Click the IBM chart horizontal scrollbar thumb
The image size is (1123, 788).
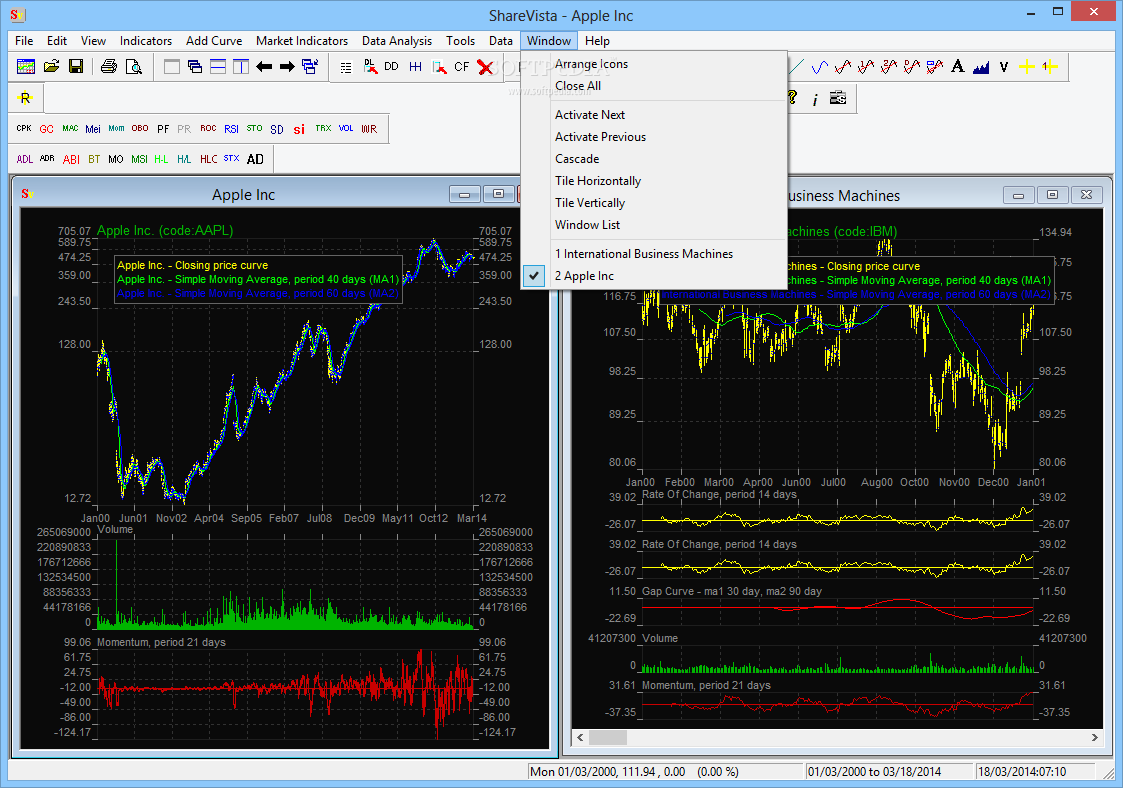[x=607, y=737]
